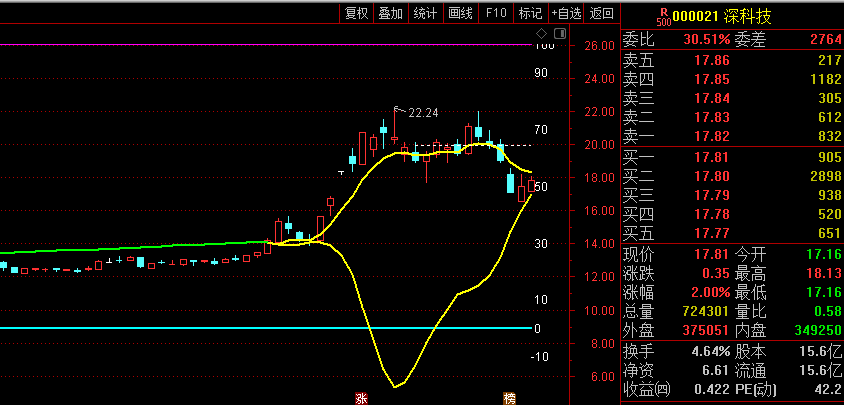Image resolution: width=844 pixels, height=405 pixels.
Task: Click the 现价 value 17.81
Action: coord(712,254)
